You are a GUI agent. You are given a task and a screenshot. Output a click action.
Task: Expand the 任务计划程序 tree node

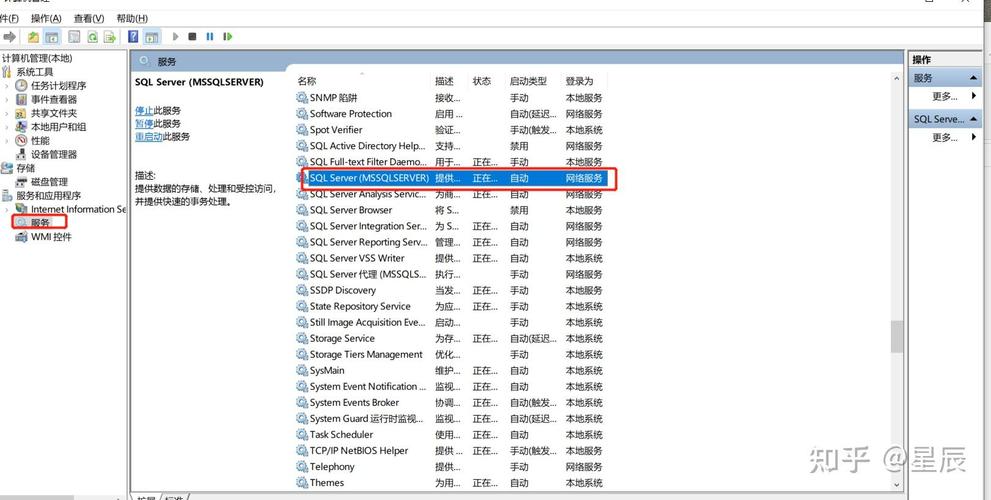coord(7,85)
